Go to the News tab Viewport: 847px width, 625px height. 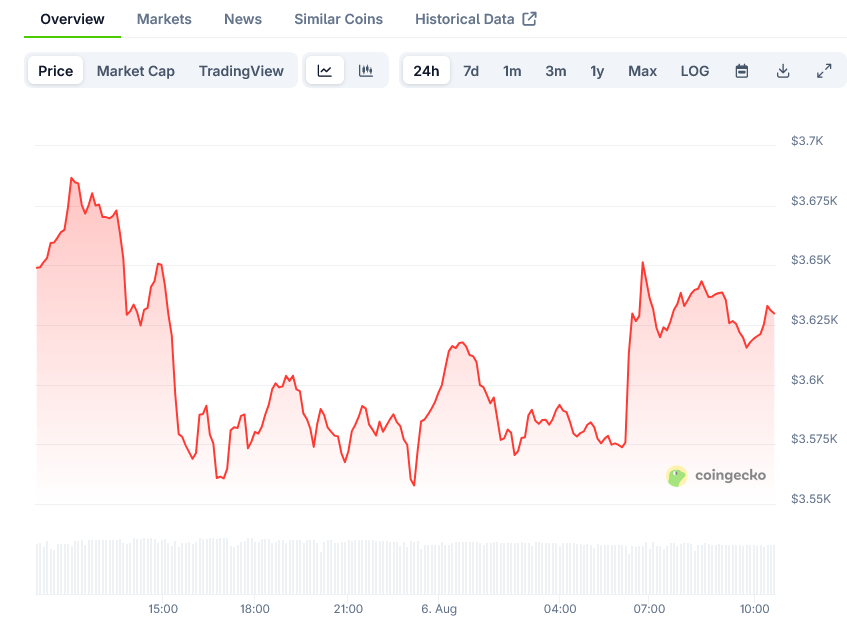click(x=243, y=19)
